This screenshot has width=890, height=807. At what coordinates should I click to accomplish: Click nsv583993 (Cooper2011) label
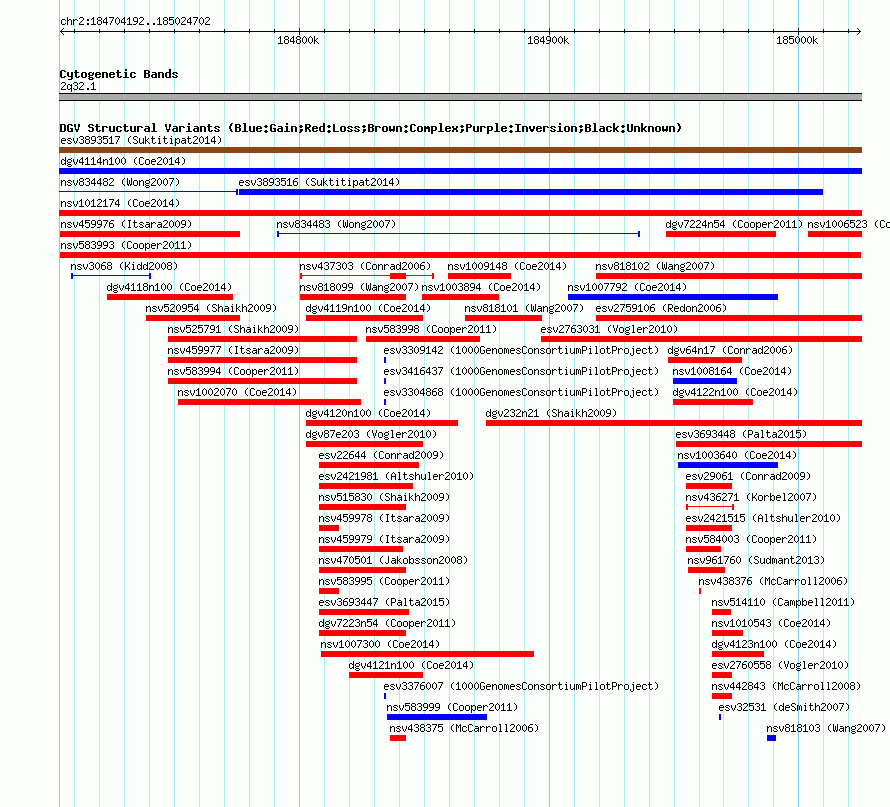[x=126, y=245]
